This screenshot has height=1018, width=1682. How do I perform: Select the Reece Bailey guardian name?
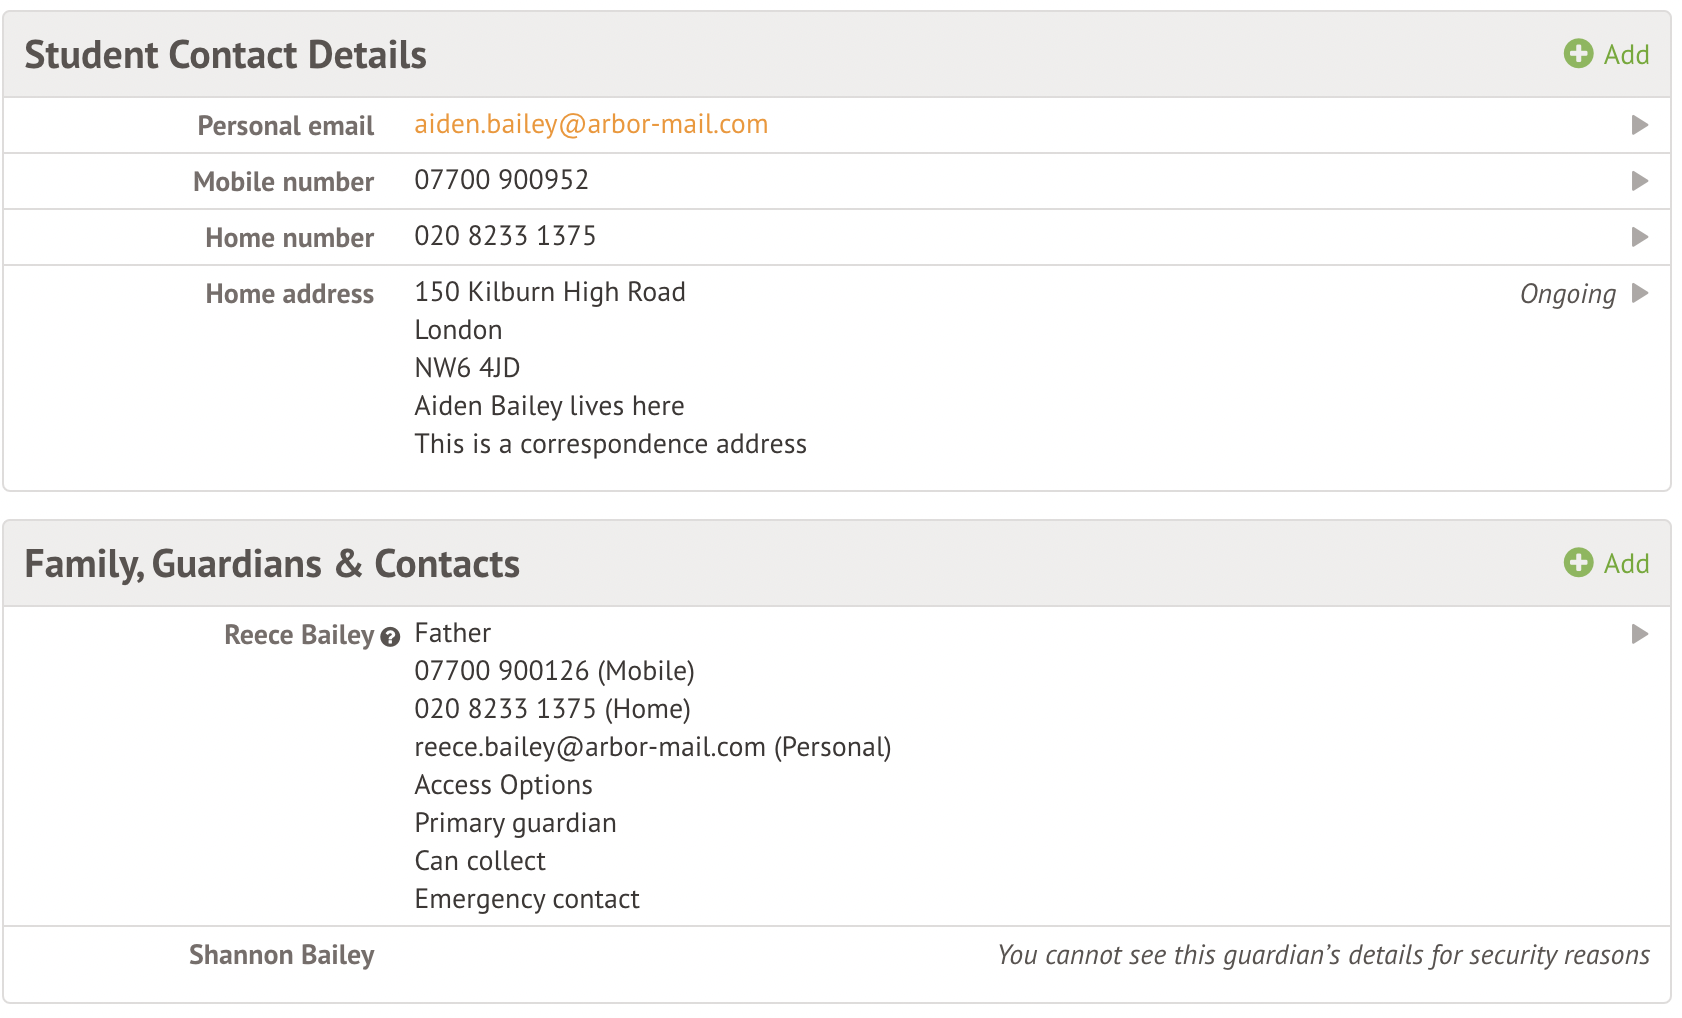click(298, 635)
